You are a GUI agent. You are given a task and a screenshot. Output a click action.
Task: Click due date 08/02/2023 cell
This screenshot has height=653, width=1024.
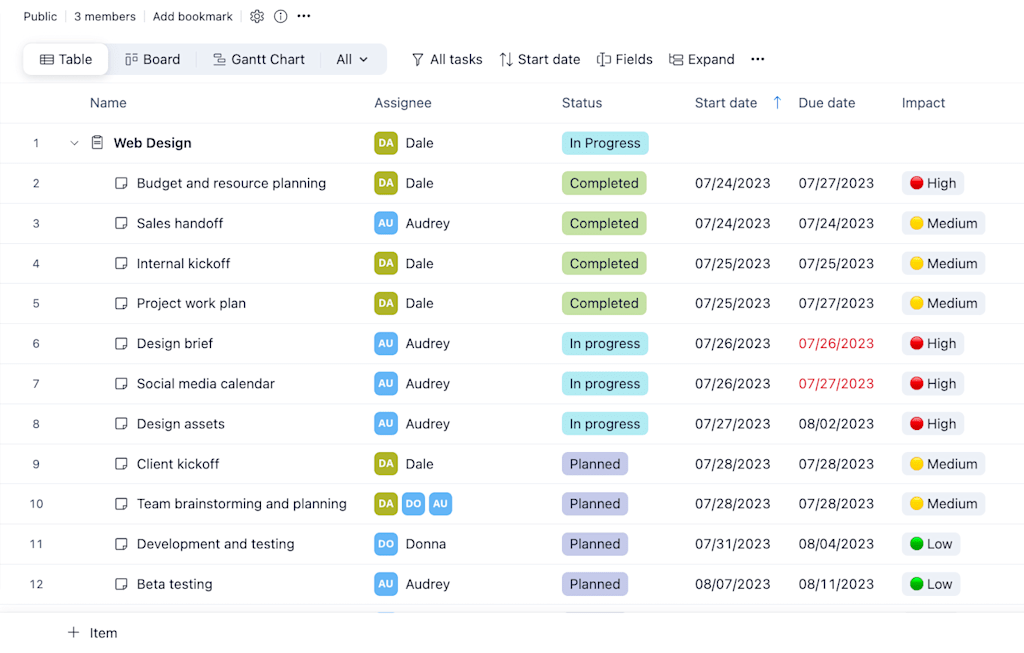tap(836, 424)
